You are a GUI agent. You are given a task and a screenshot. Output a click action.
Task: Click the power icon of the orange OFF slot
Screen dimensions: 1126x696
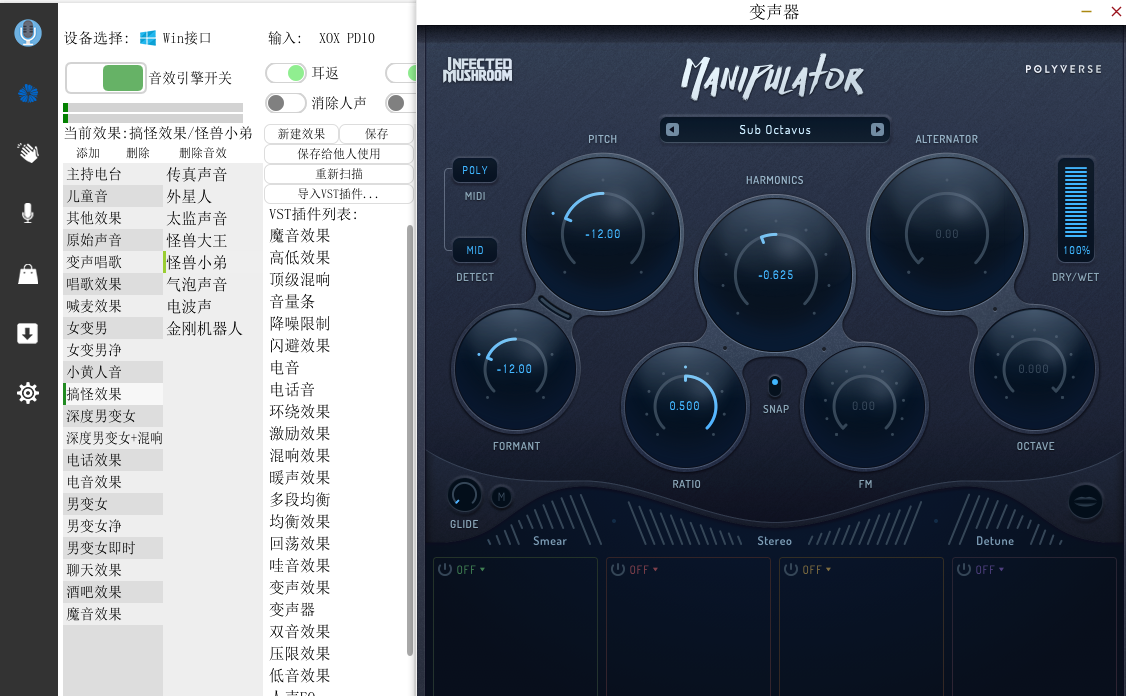pyautogui.click(x=791, y=570)
